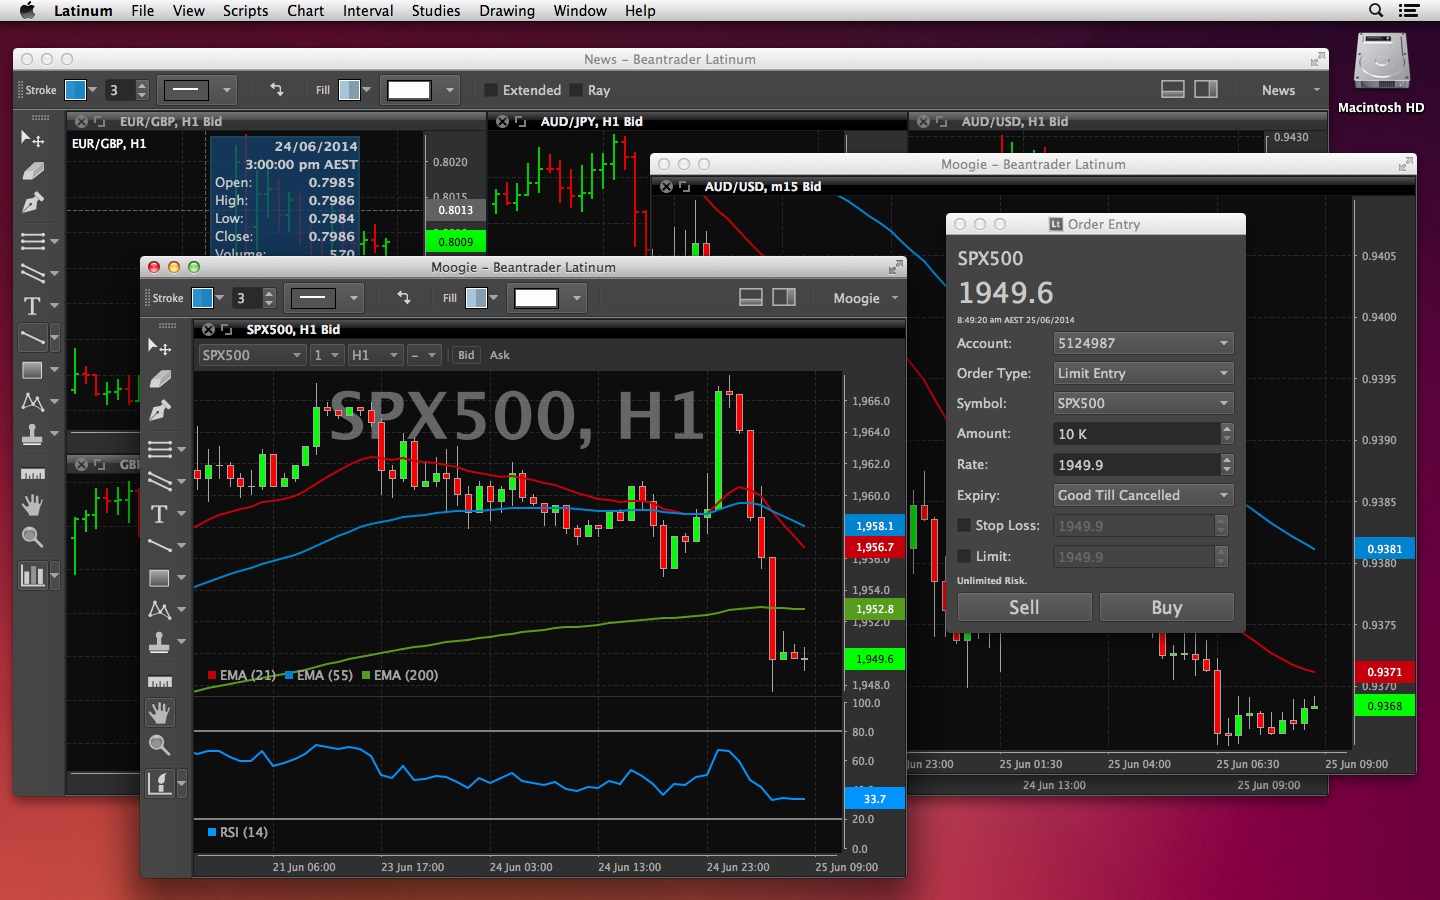Click the Rate field showing 1949.9

point(1137,464)
